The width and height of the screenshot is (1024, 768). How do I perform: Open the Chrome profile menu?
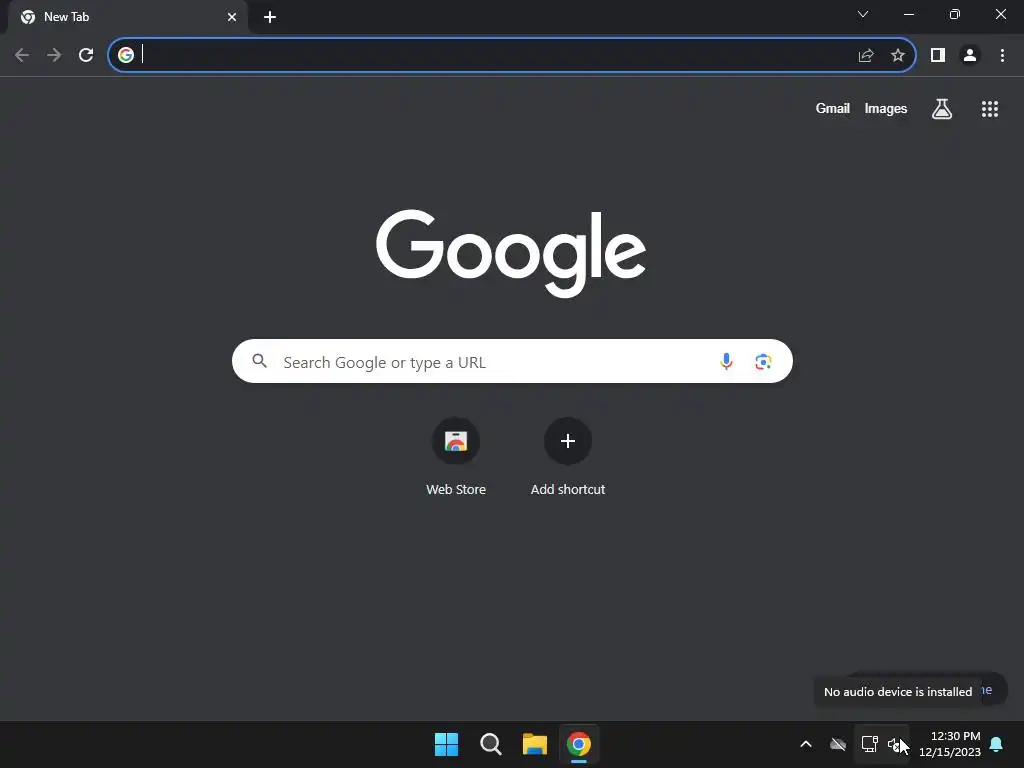pyautogui.click(x=970, y=56)
